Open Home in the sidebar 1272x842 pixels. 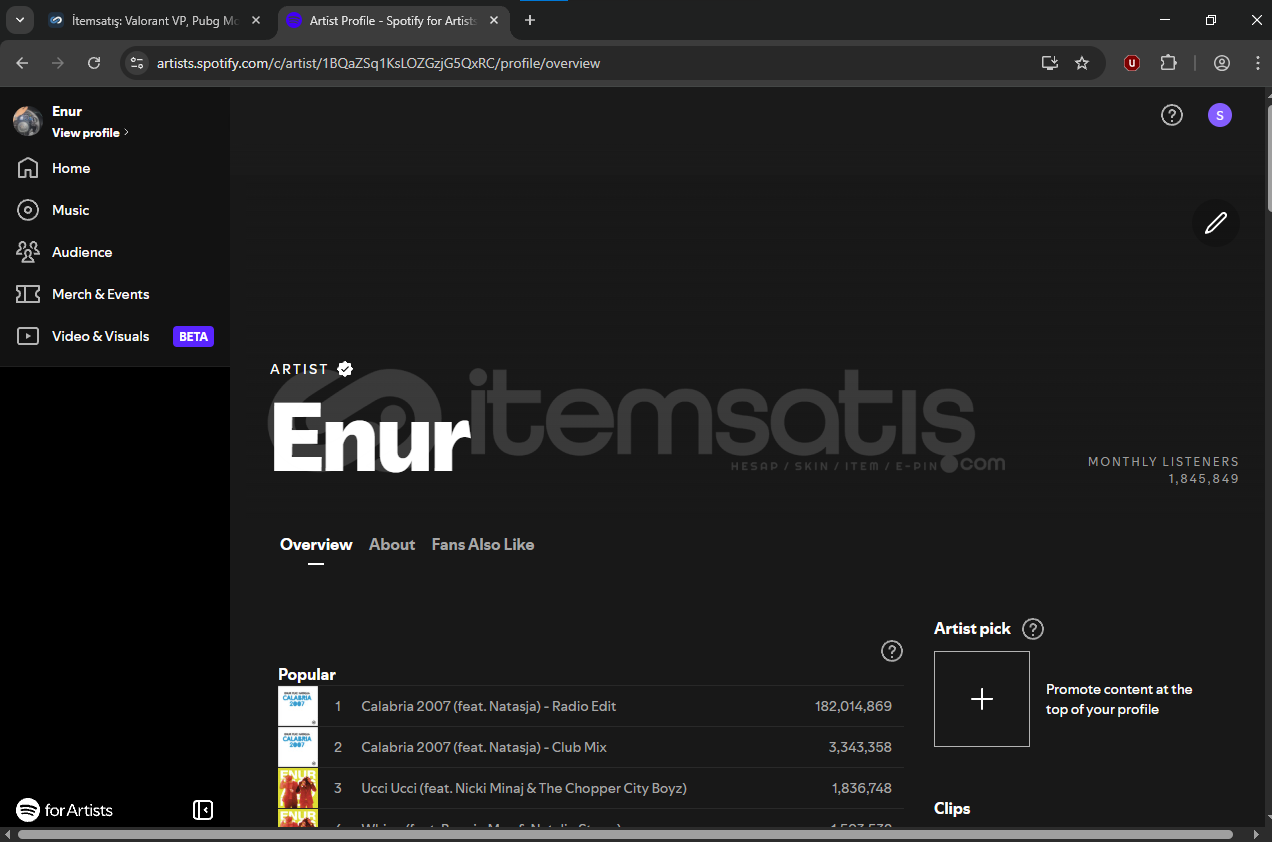point(71,168)
